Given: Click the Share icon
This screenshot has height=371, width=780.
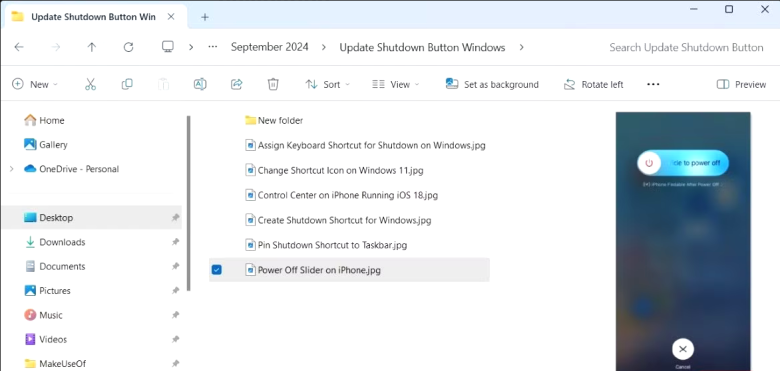Looking at the screenshot, I should point(236,85).
